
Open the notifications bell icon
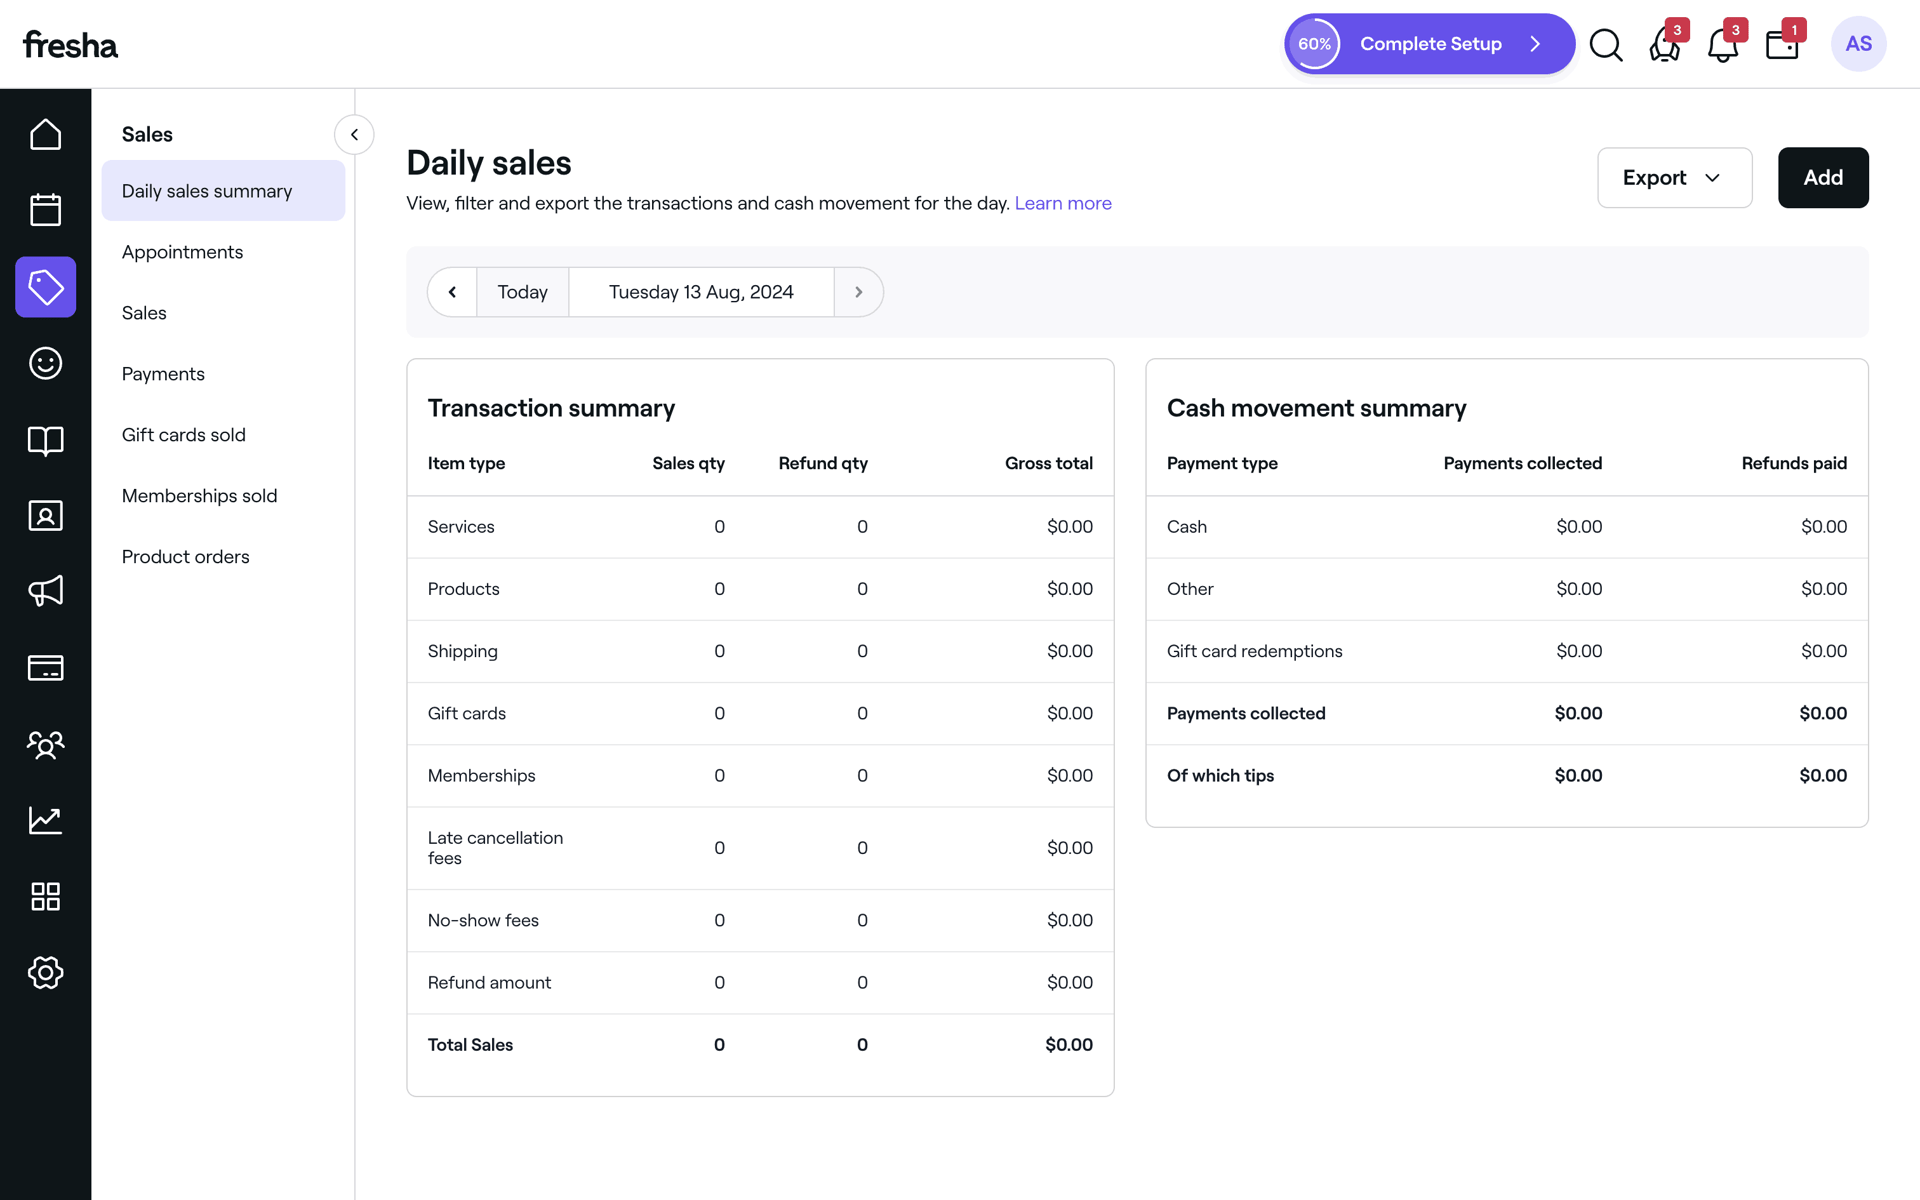(1723, 44)
